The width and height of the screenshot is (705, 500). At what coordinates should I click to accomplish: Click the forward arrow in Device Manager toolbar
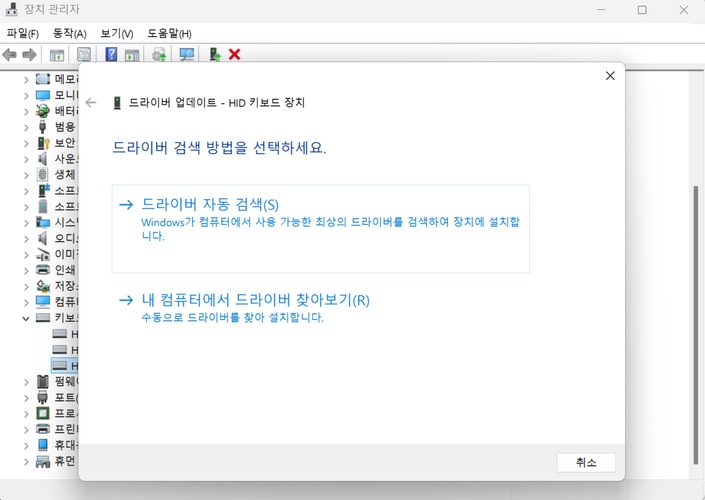[x=29, y=55]
